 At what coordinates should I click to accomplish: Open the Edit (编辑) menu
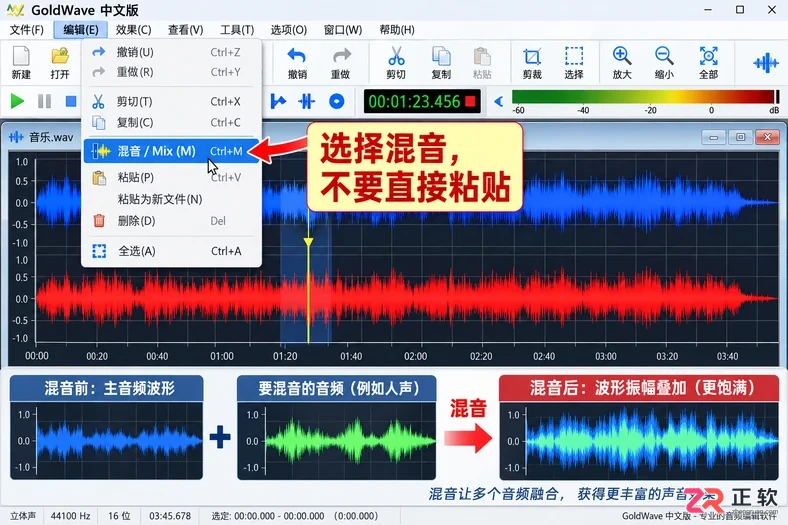tap(80, 30)
